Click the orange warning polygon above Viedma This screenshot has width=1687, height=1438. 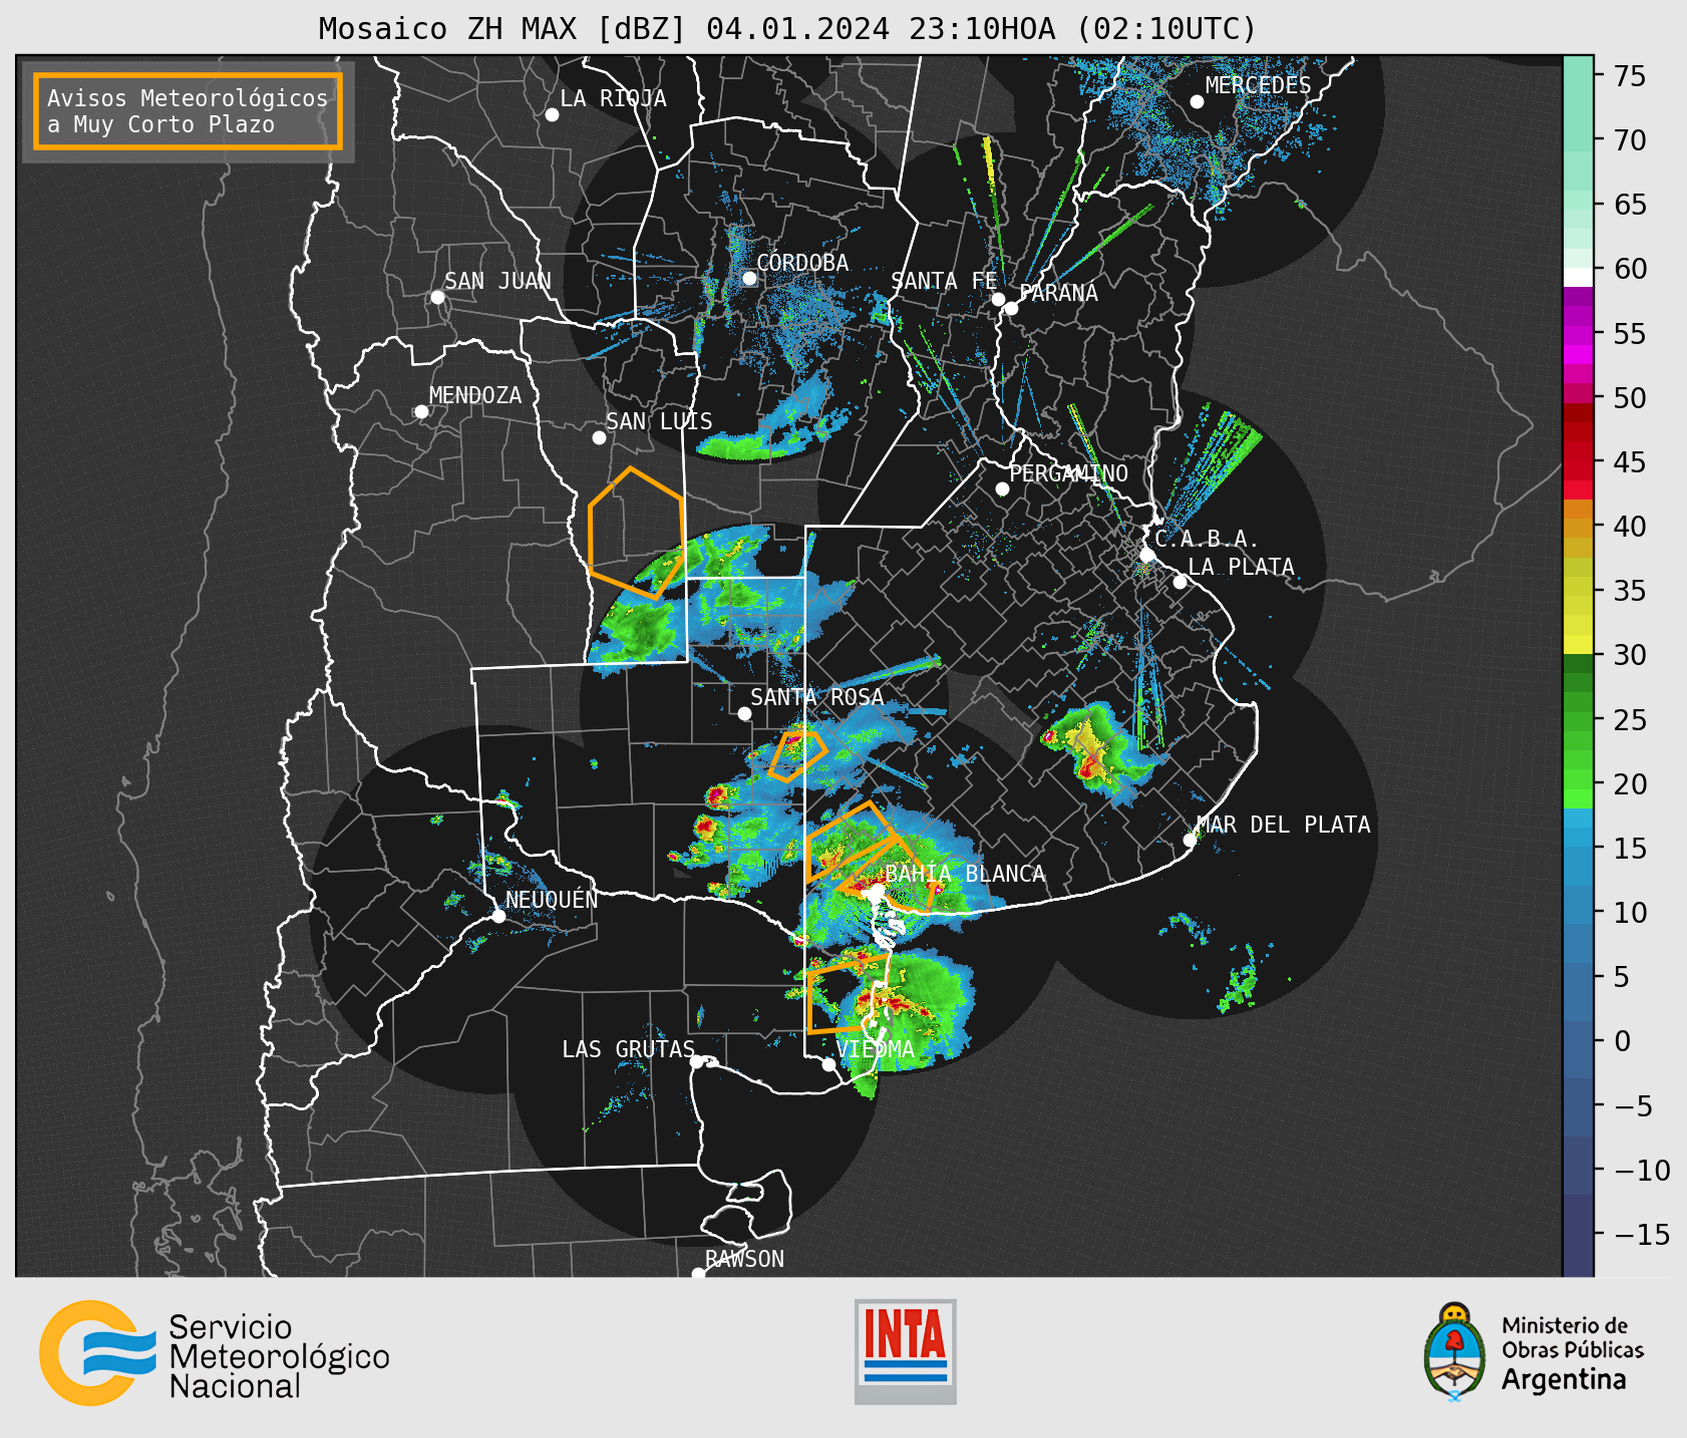(x=847, y=994)
